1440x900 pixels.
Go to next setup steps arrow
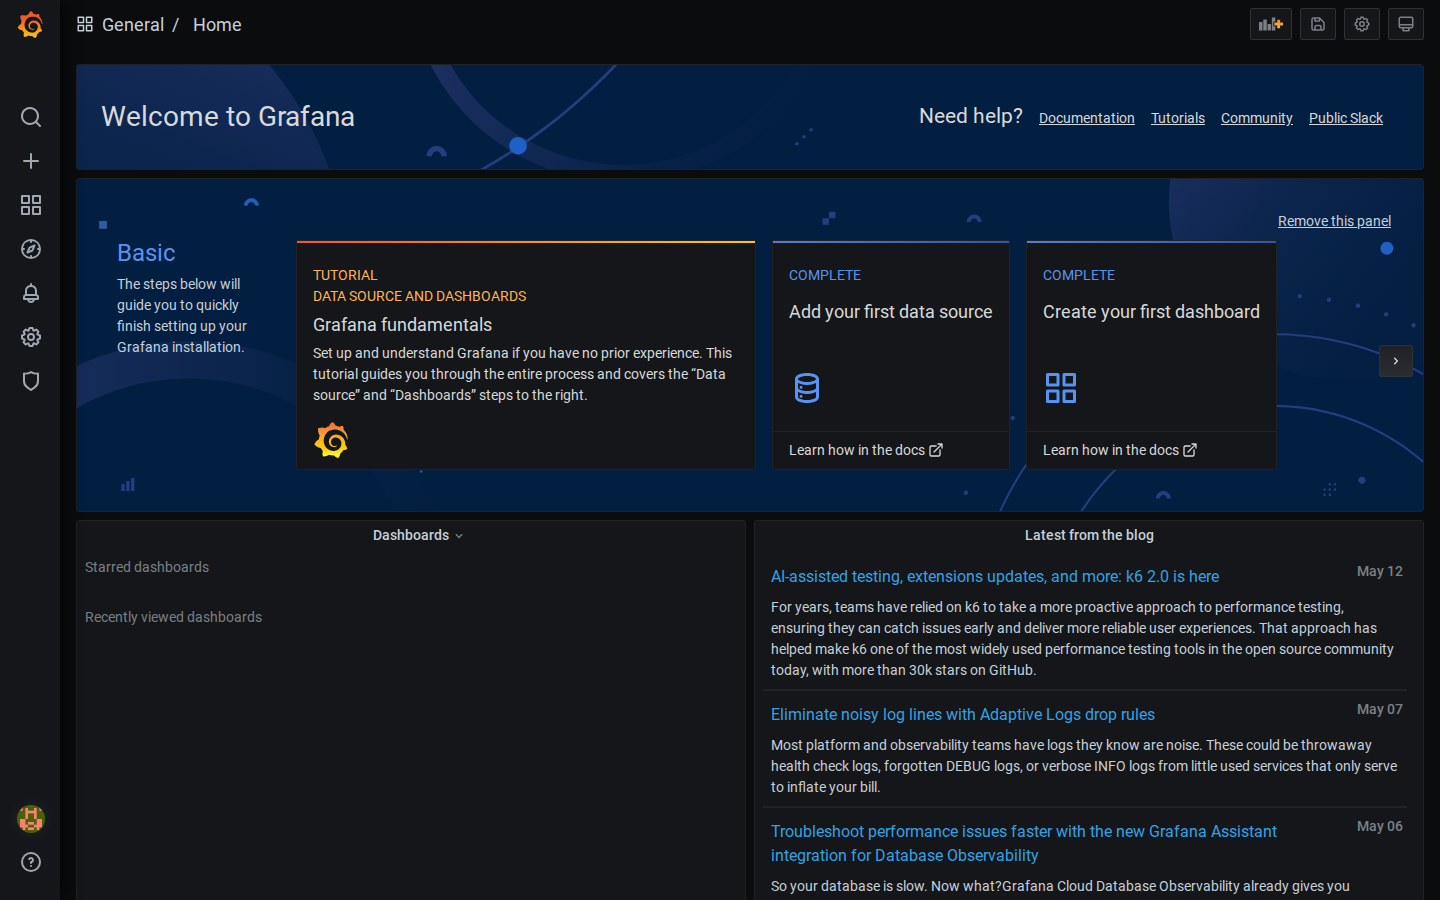(1396, 361)
